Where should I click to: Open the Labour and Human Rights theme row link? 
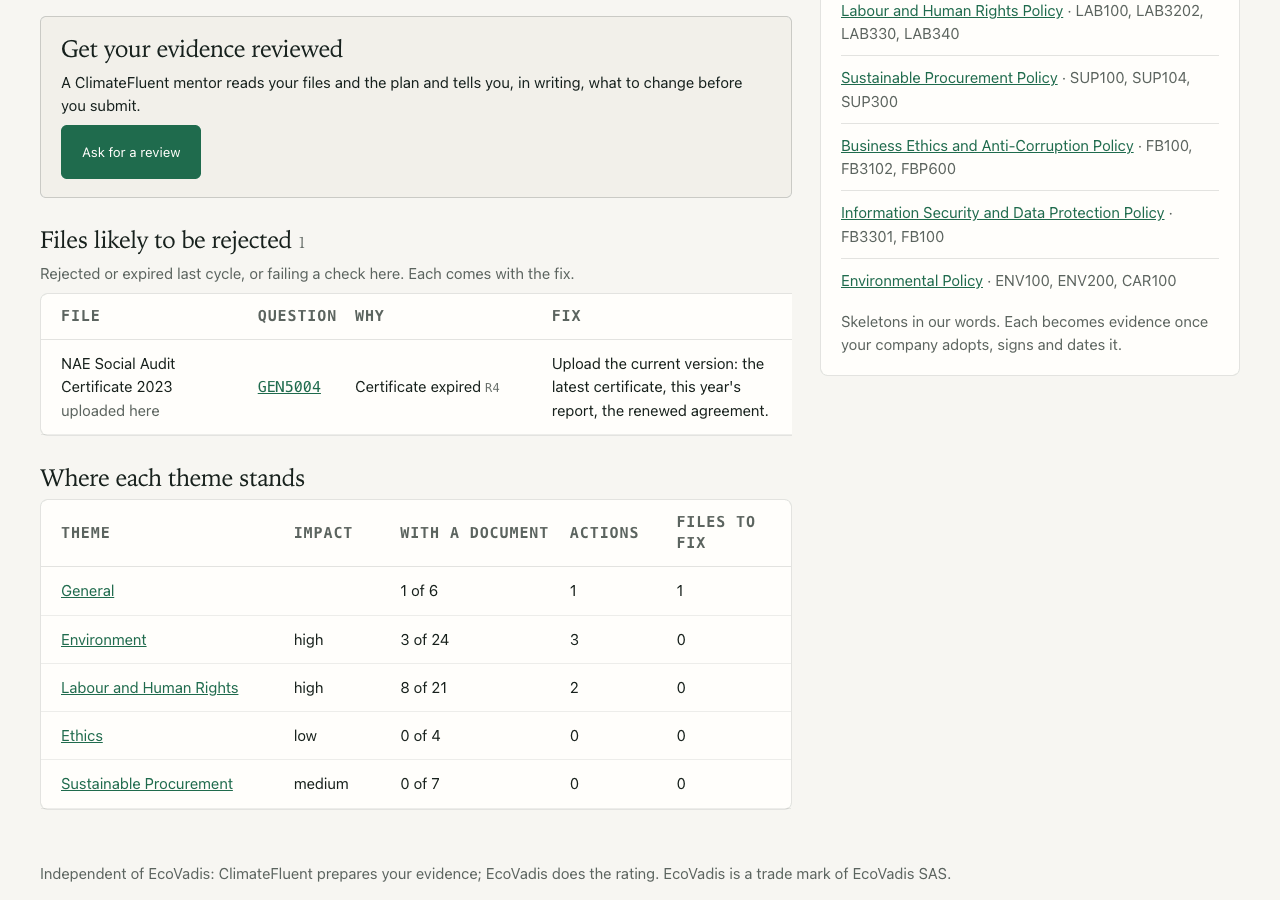pyautogui.click(x=150, y=687)
